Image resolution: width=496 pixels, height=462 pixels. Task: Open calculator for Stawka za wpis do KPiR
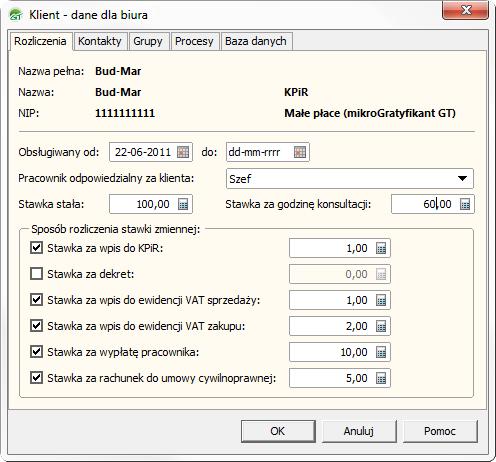(381, 248)
